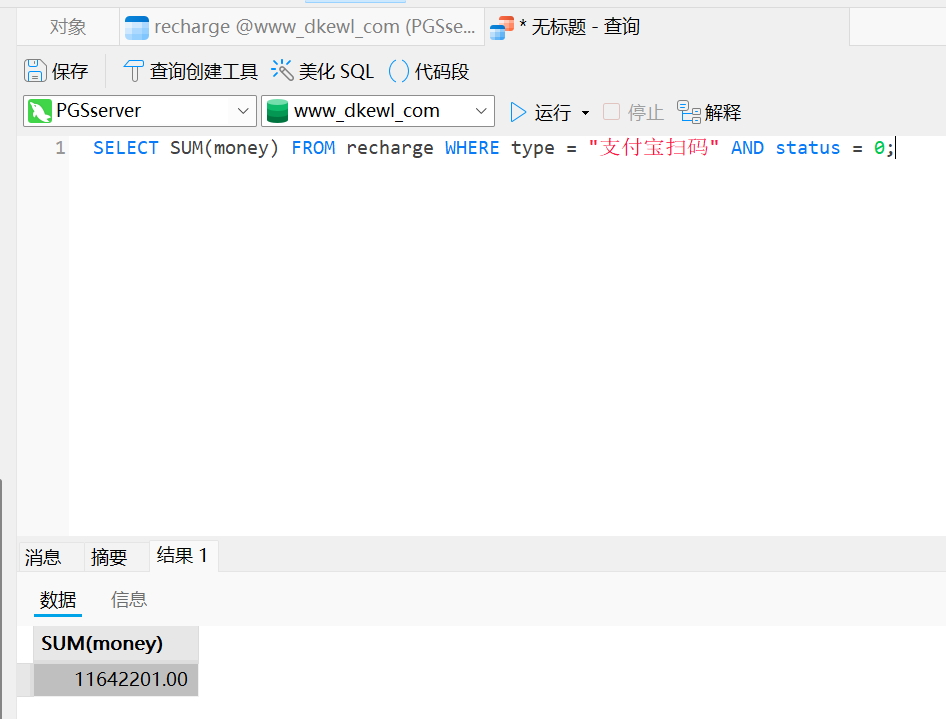Click the status keyword in the query

pyautogui.click(x=807, y=148)
